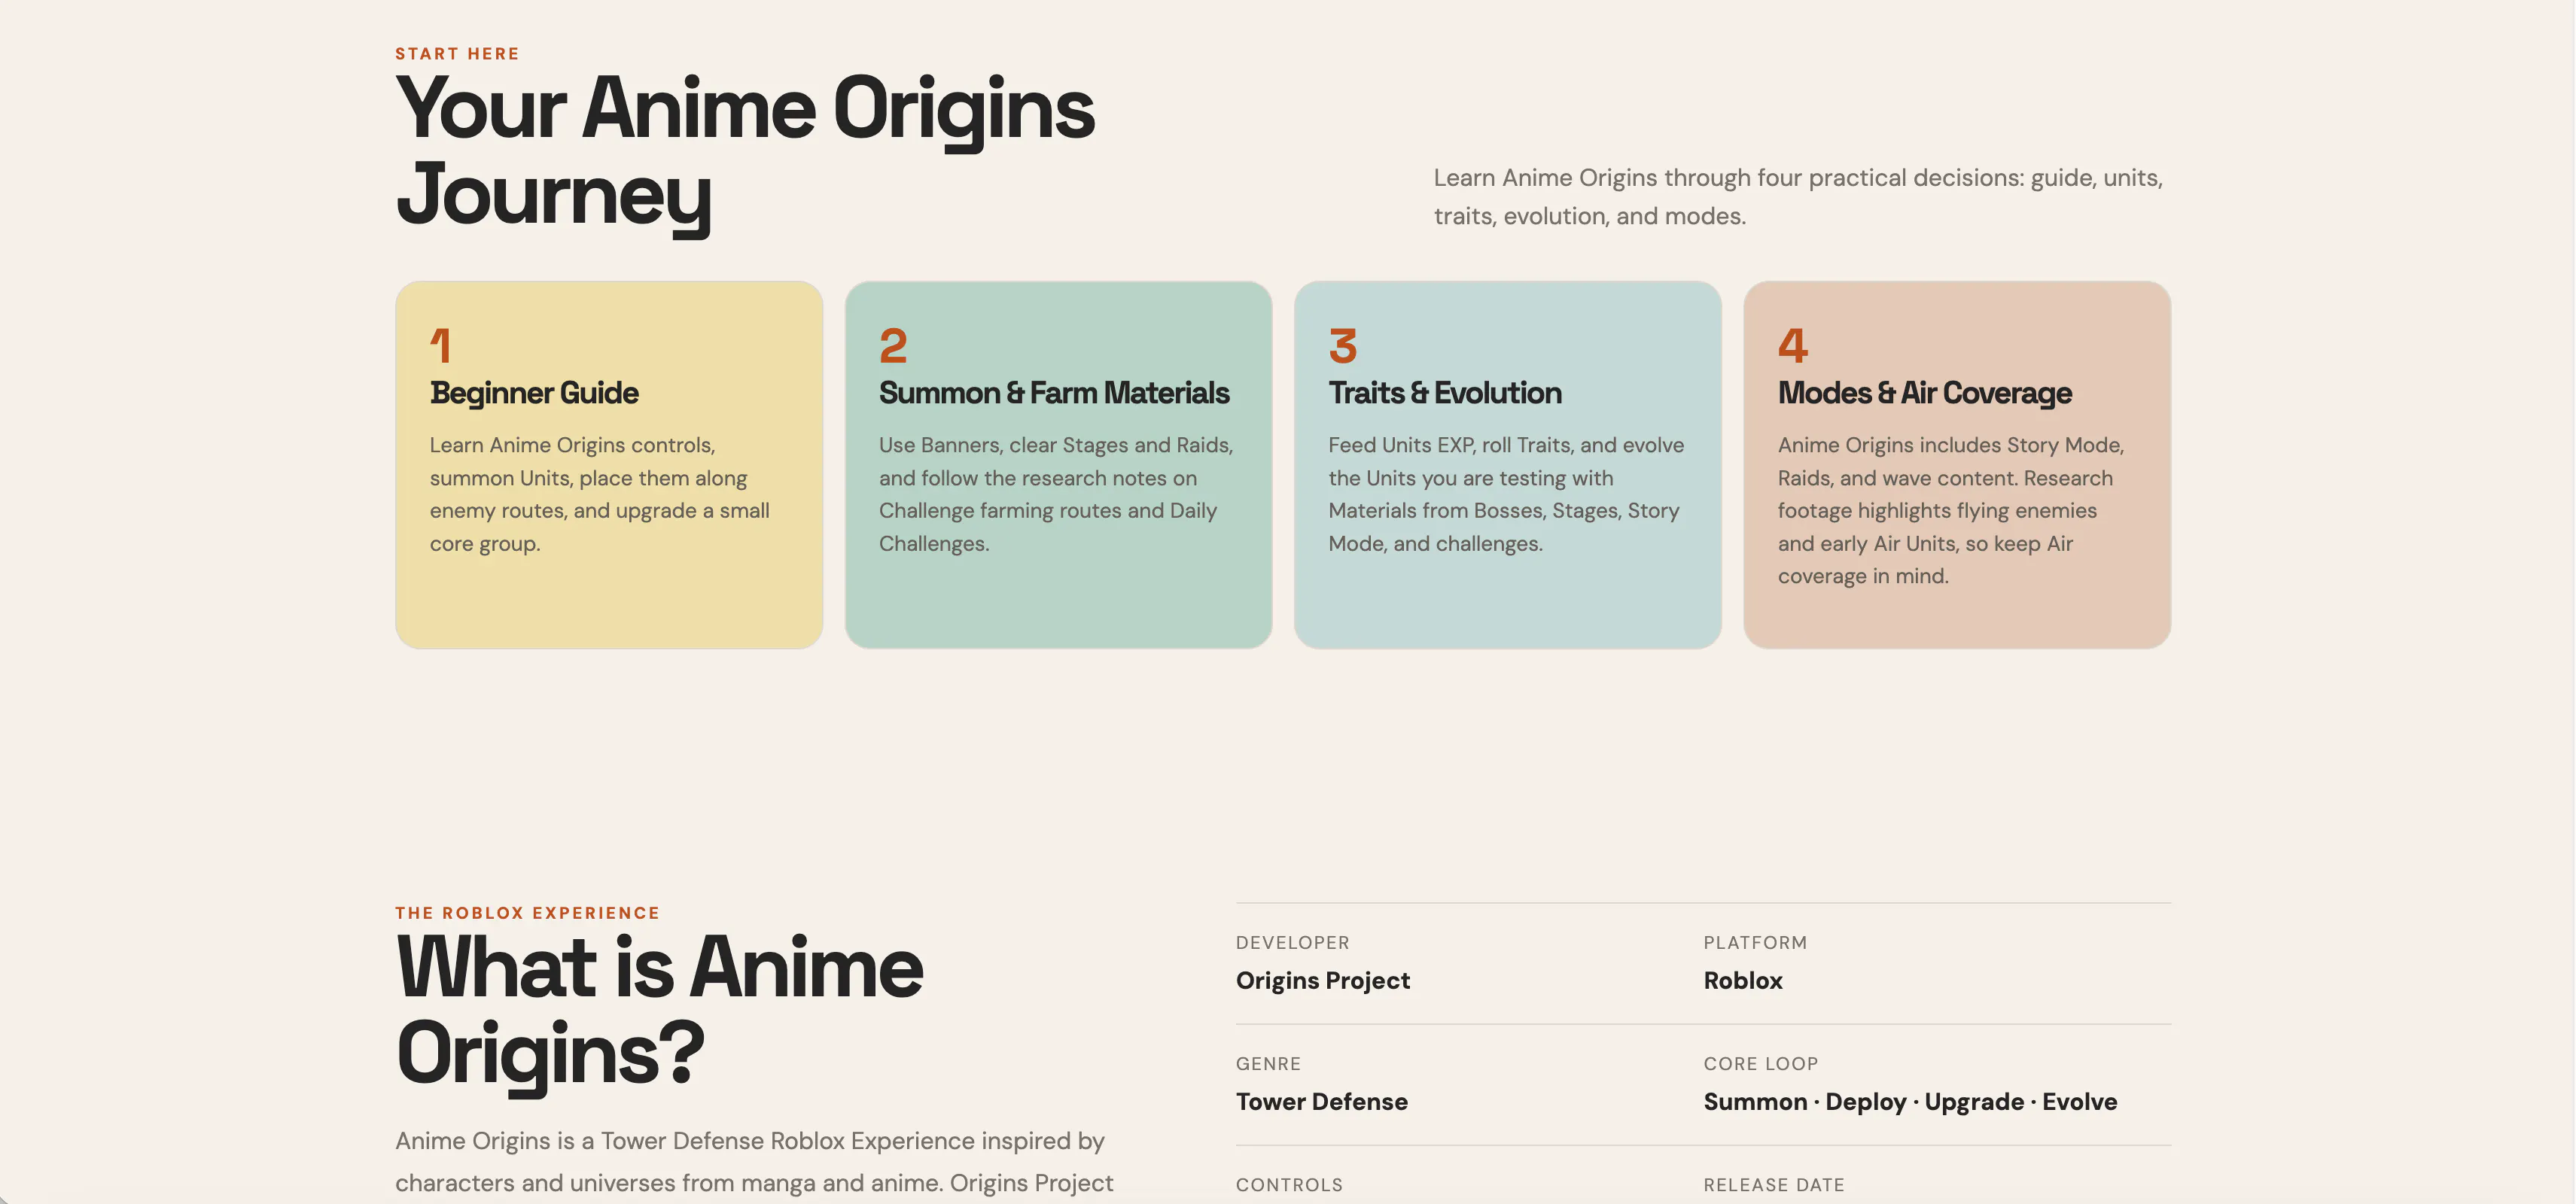Screen dimensions: 2576x1204
Task: Click 'Summon · Deploy · Upgrade · Evolve' value
Action: coord(1910,1102)
